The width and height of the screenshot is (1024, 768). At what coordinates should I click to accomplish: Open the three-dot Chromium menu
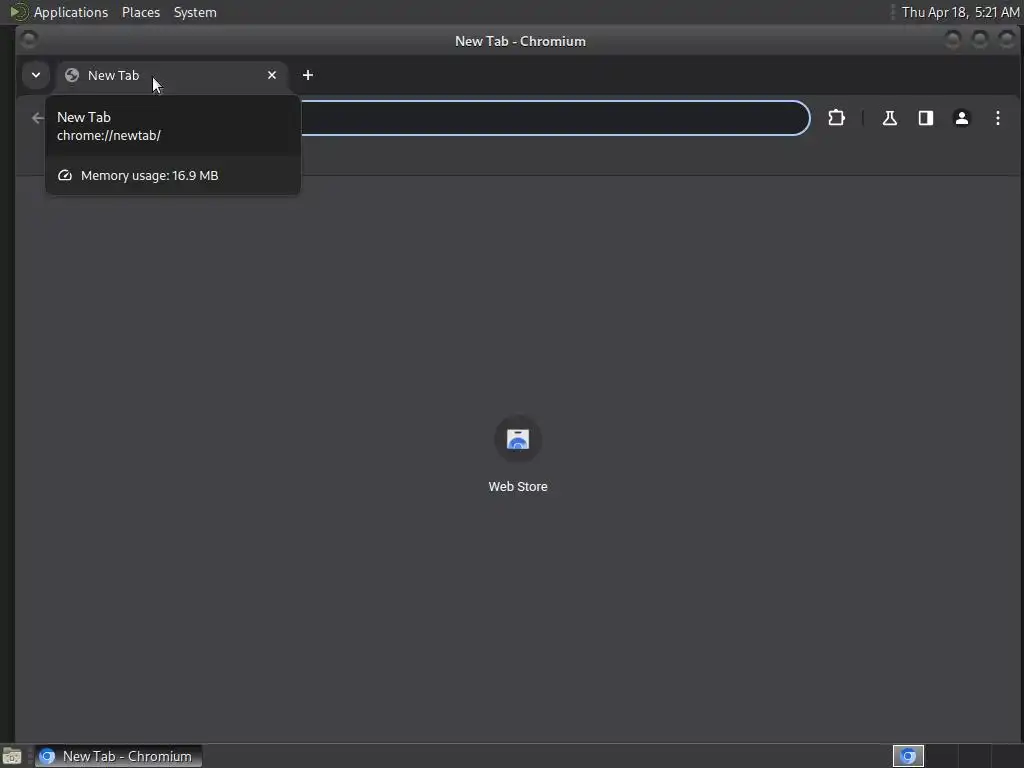pos(997,118)
